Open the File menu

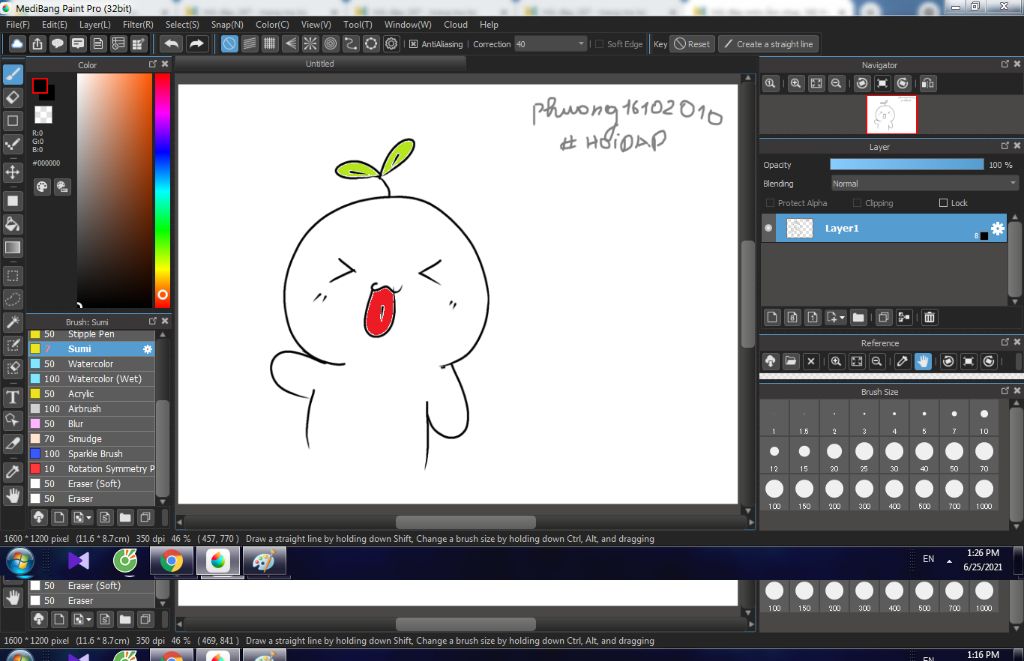click(x=18, y=24)
